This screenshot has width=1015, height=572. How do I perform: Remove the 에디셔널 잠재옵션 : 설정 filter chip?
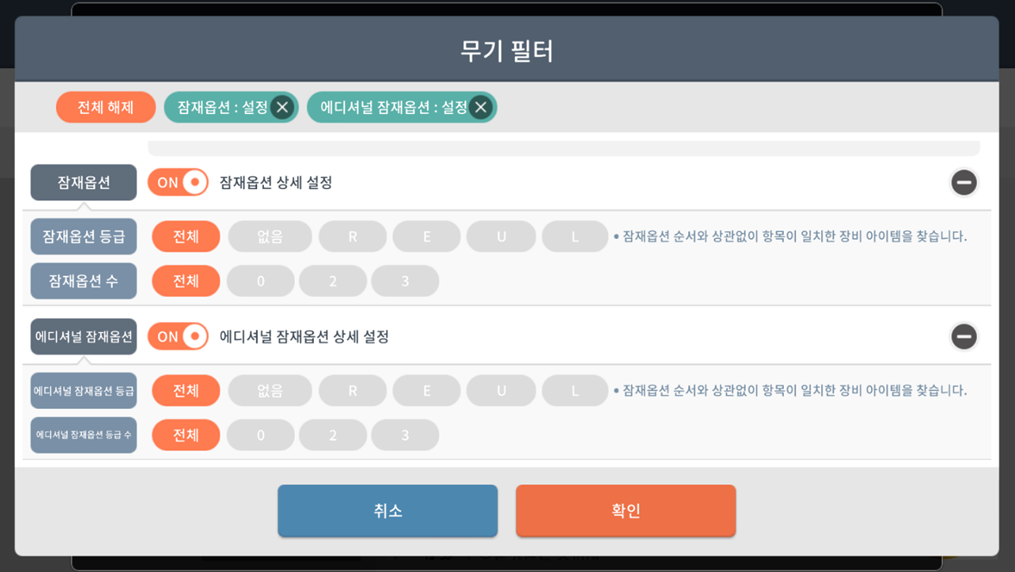pyautogui.click(x=481, y=107)
